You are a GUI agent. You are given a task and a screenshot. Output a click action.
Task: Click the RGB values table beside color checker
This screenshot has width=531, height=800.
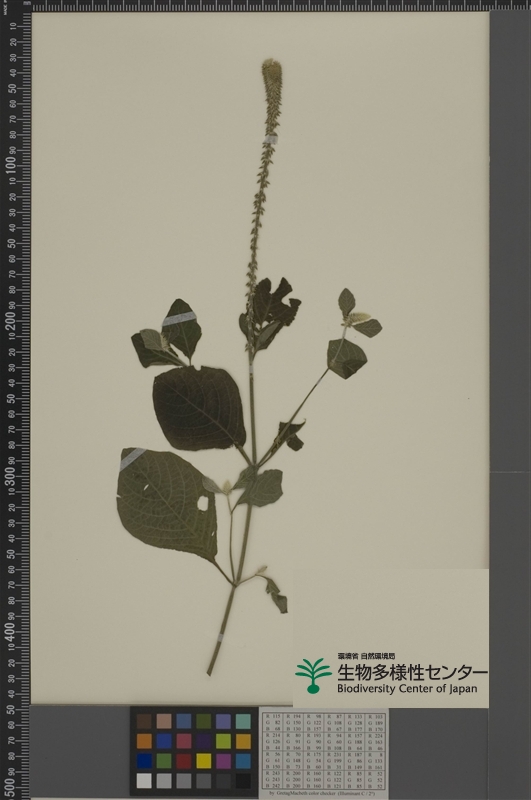pyautogui.click(x=324, y=752)
